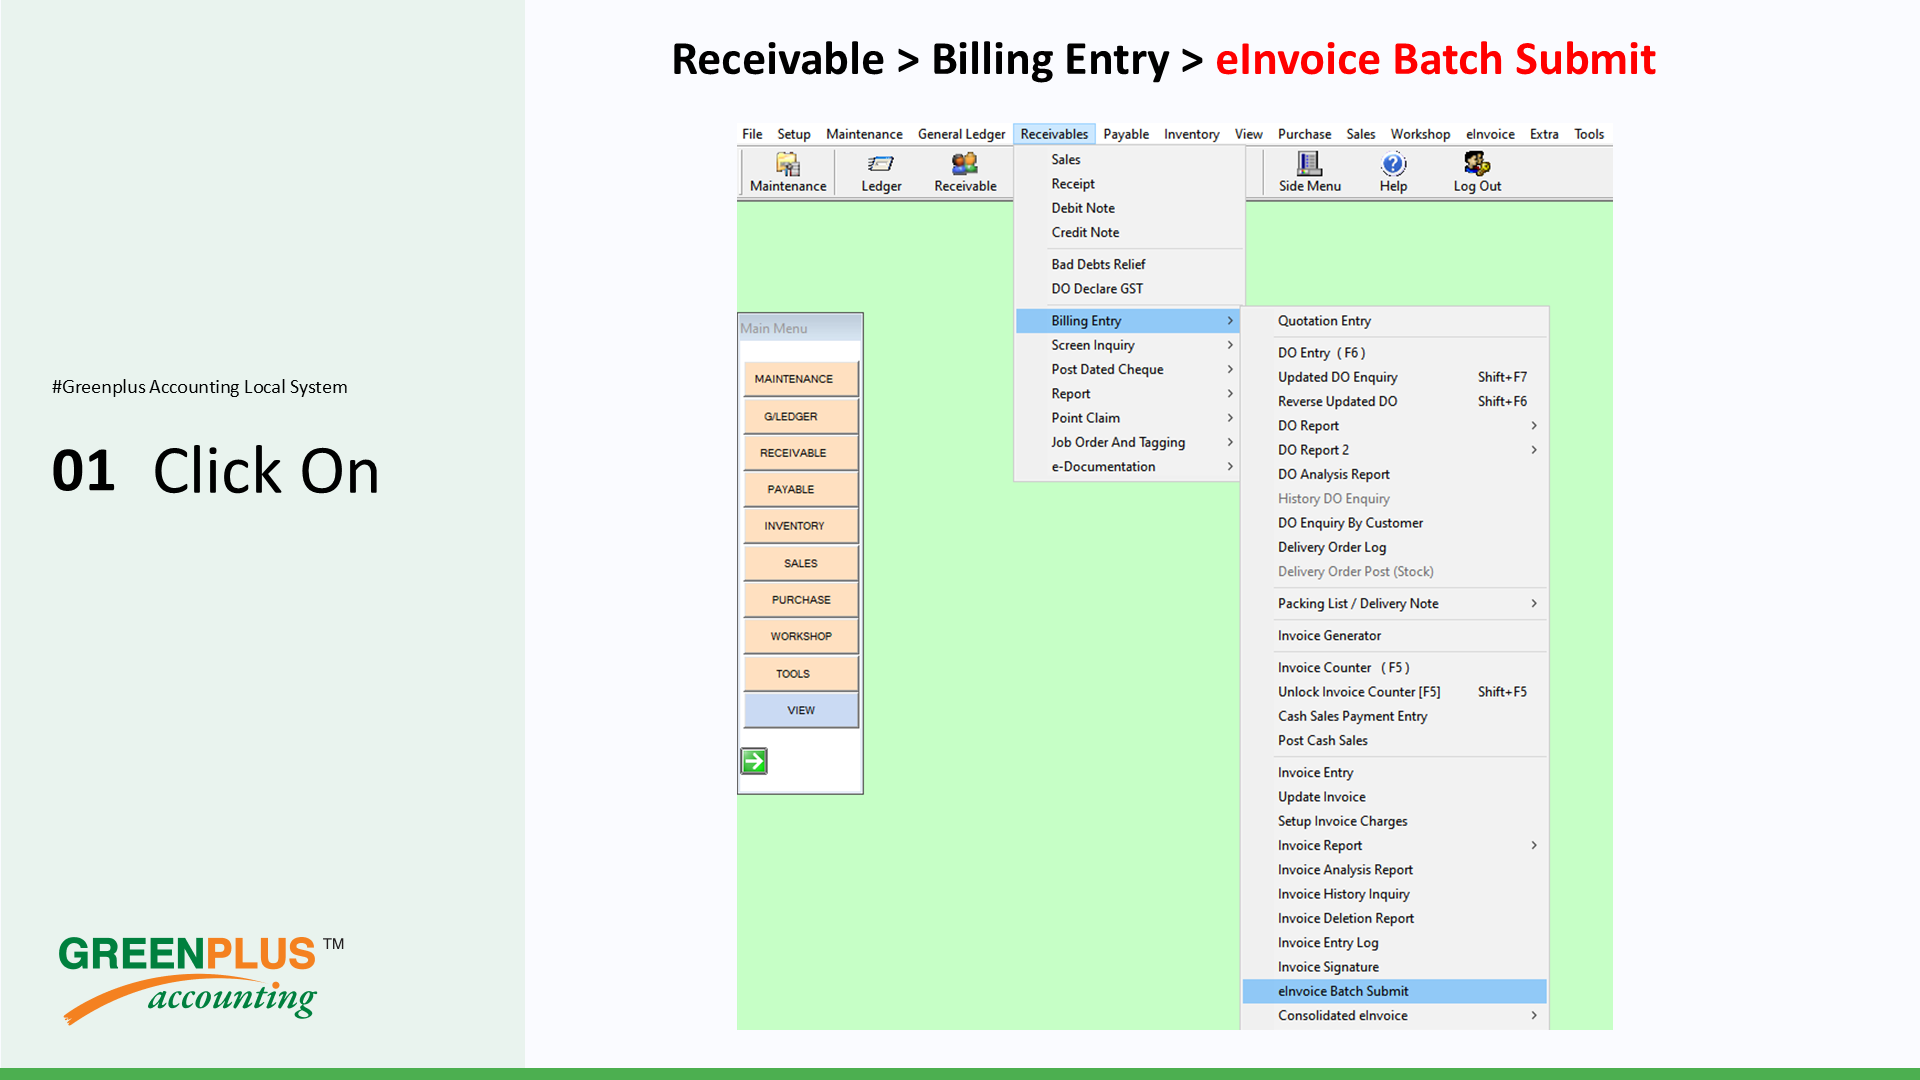Select Bad Debts Relief entry
The image size is (1920, 1080).
(x=1128, y=264)
